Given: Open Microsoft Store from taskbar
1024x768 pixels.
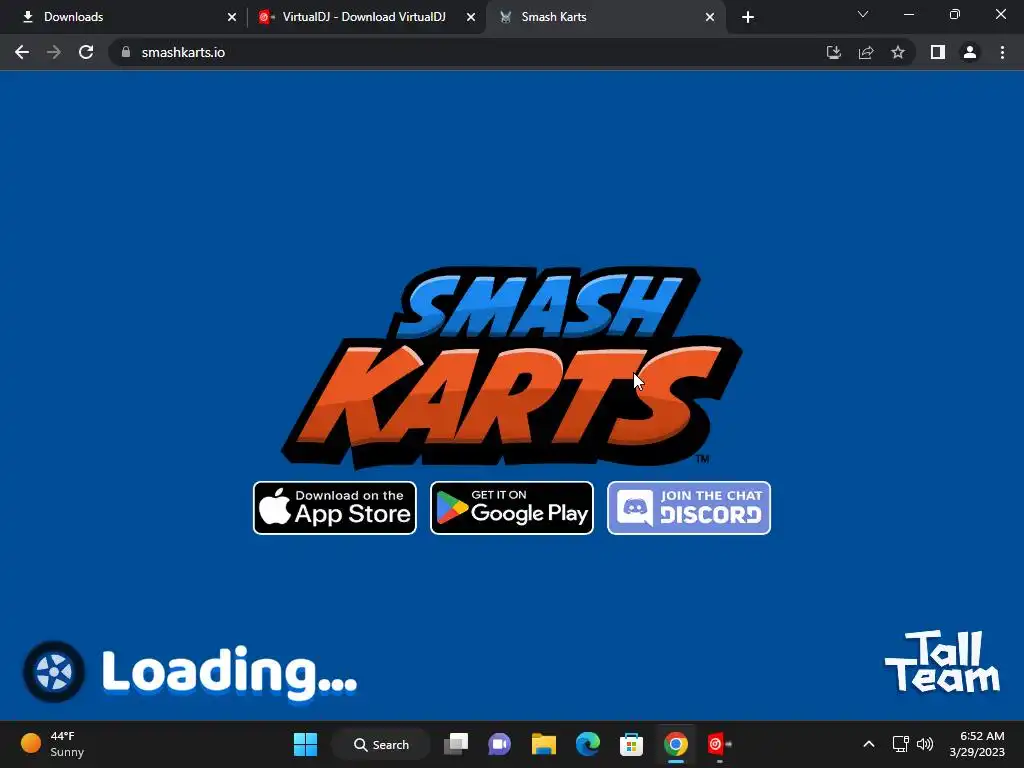Looking at the screenshot, I should 632,744.
